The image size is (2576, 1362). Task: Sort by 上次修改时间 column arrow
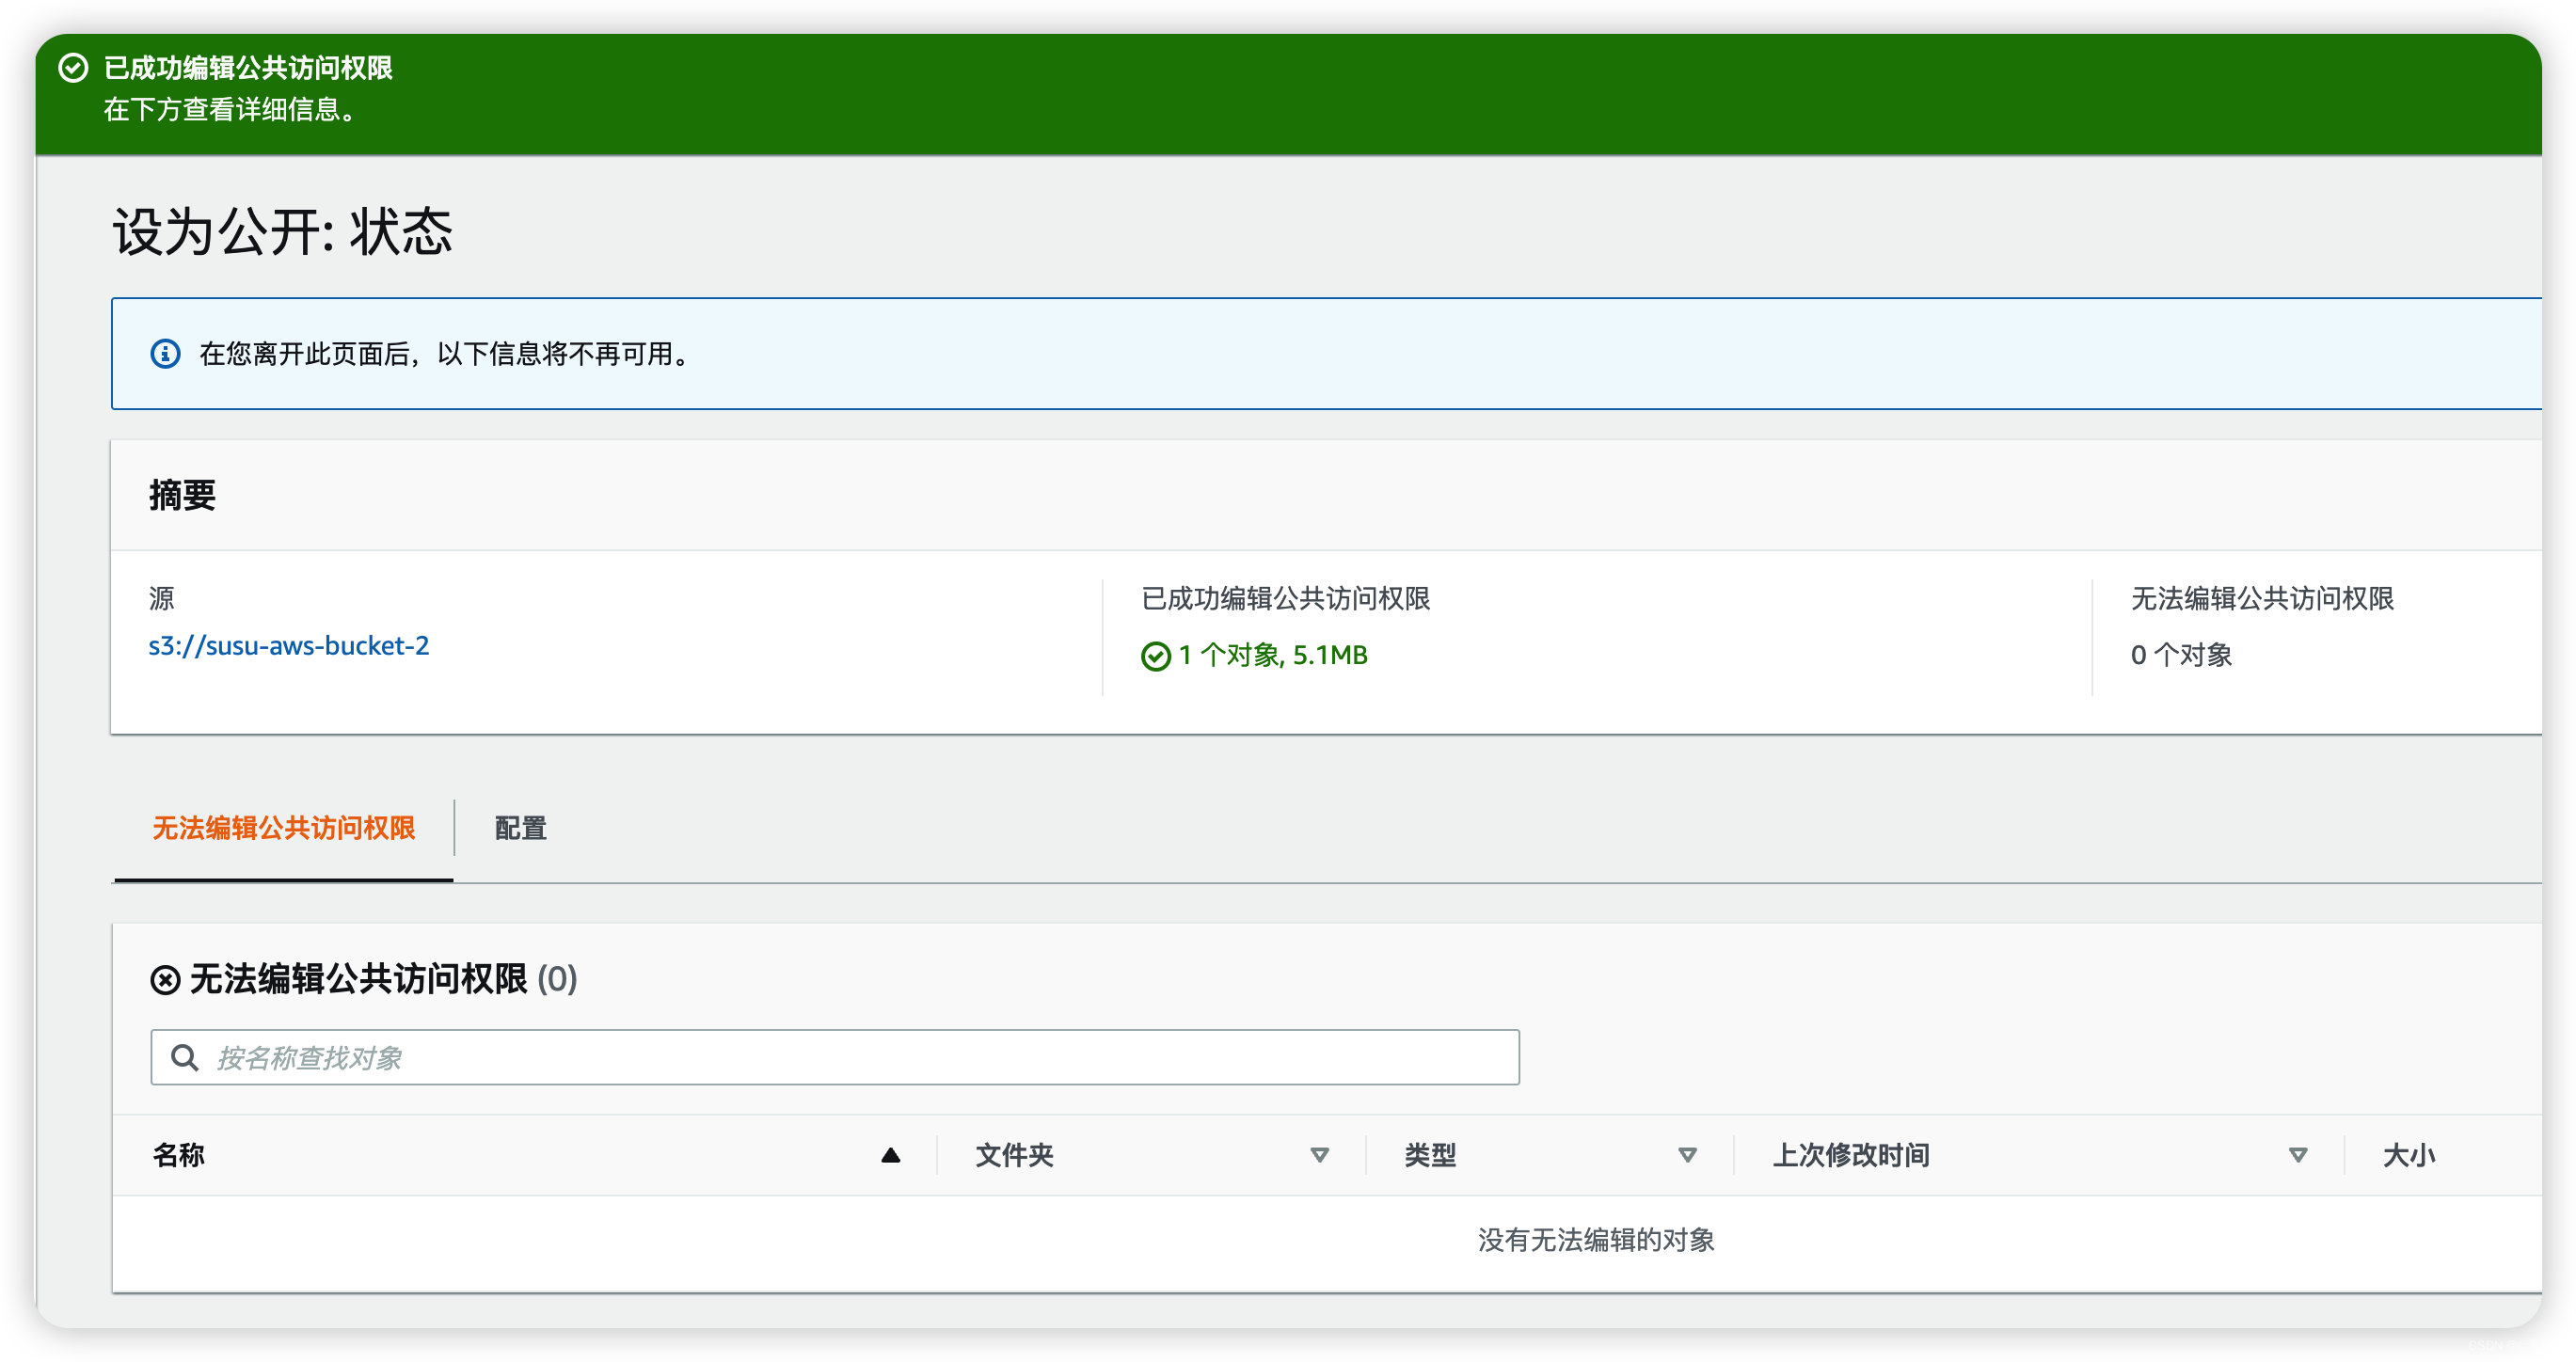(2298, 1156)
